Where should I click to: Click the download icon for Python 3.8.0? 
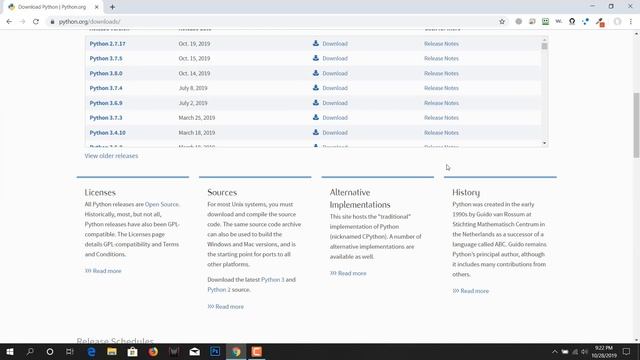pyautogui.click(x=316, y=73)
